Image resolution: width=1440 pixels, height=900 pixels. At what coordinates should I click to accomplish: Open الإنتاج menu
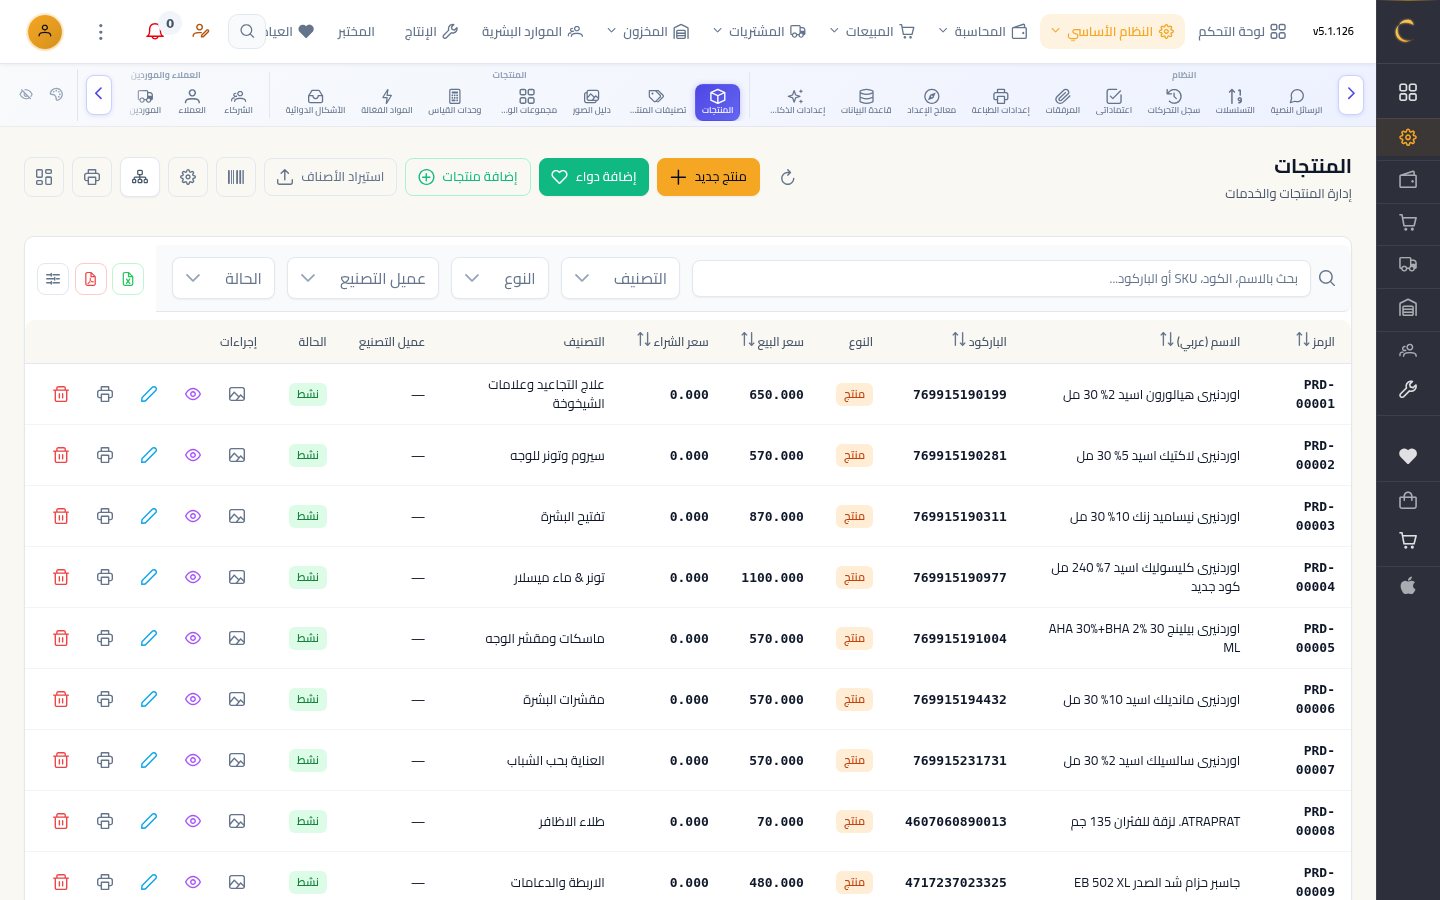[431, 32]
